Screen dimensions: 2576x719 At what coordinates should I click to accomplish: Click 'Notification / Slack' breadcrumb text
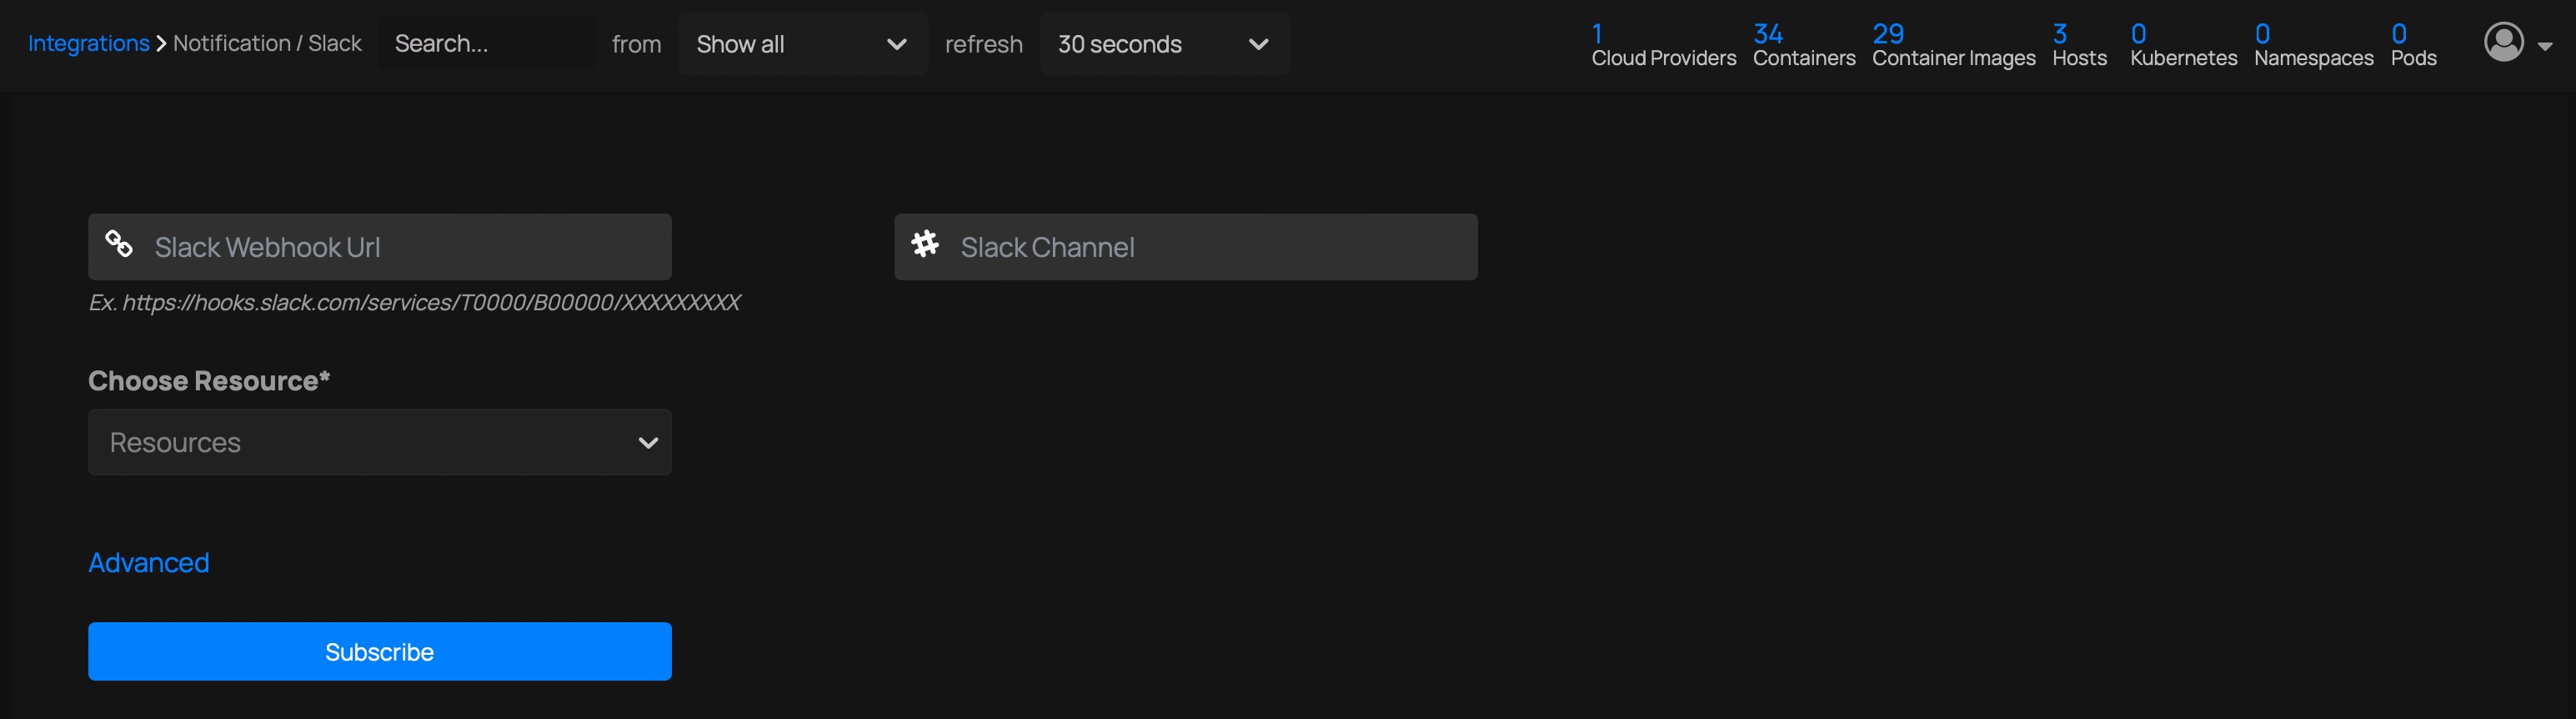tap(267, 43)
